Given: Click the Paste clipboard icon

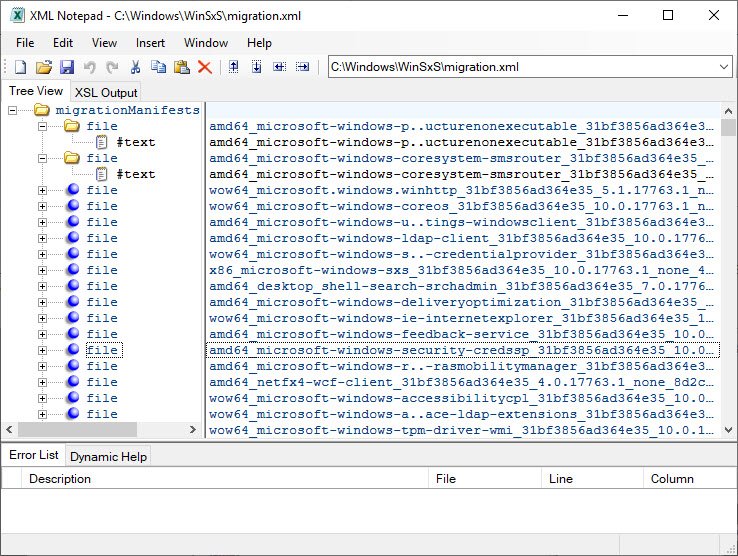Looking at the screenshot, I should (x=181, y=67).
